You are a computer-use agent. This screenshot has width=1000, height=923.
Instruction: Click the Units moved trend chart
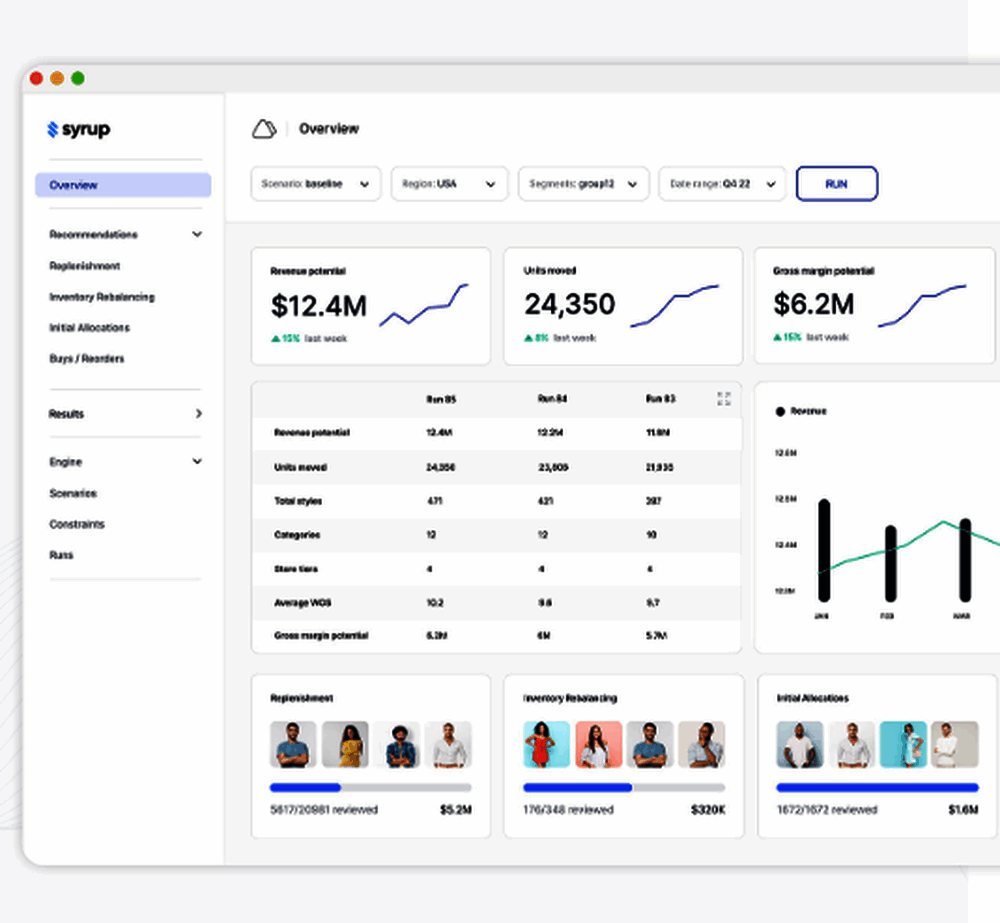[x=674, y=306]
